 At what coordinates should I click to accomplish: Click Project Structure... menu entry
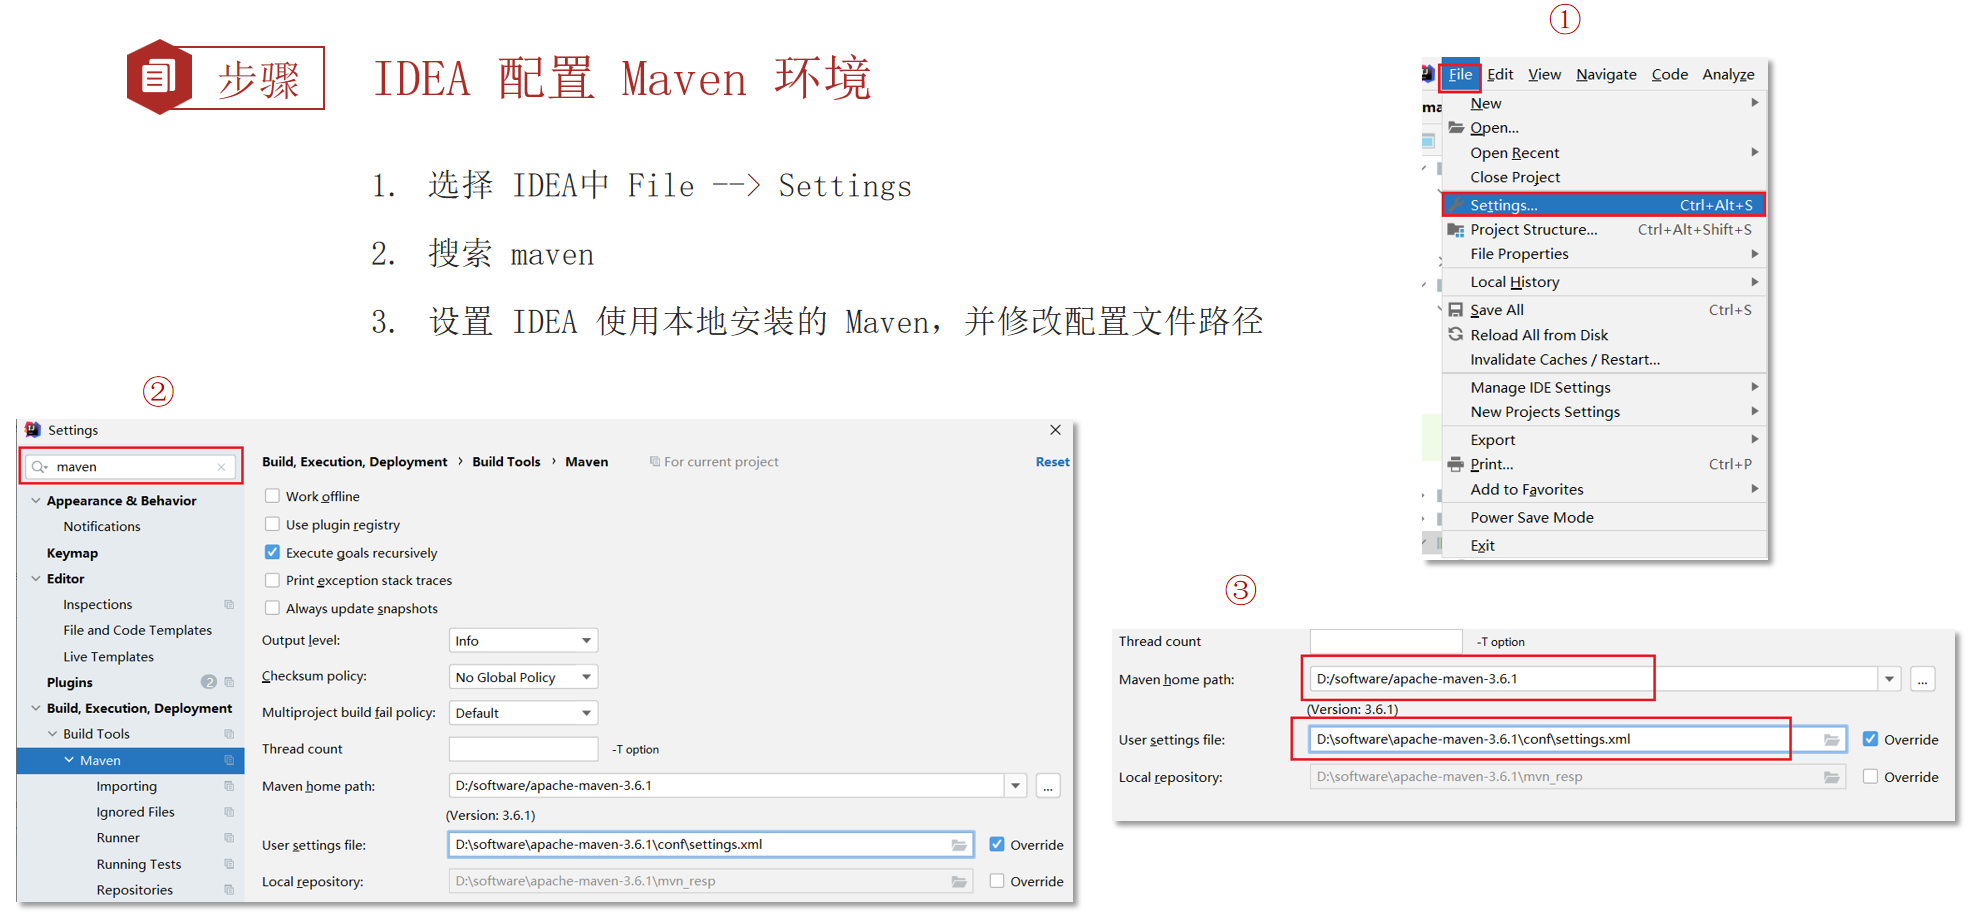click(1604, 230)
